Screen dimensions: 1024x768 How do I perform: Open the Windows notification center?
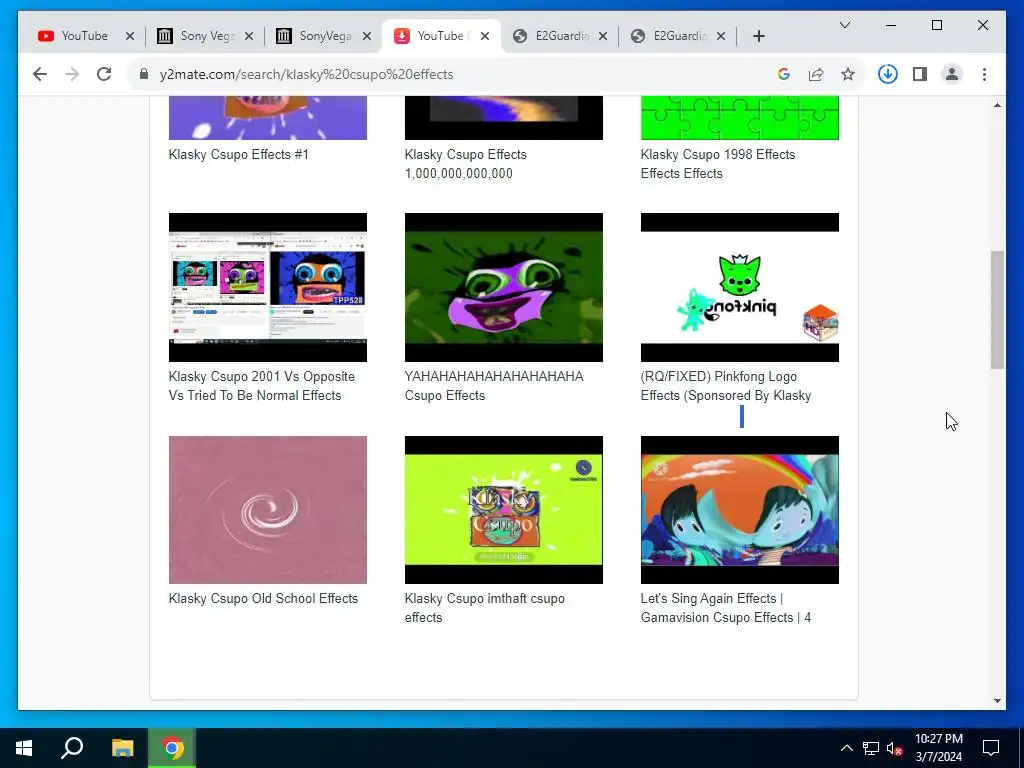(x=991, y=748)
